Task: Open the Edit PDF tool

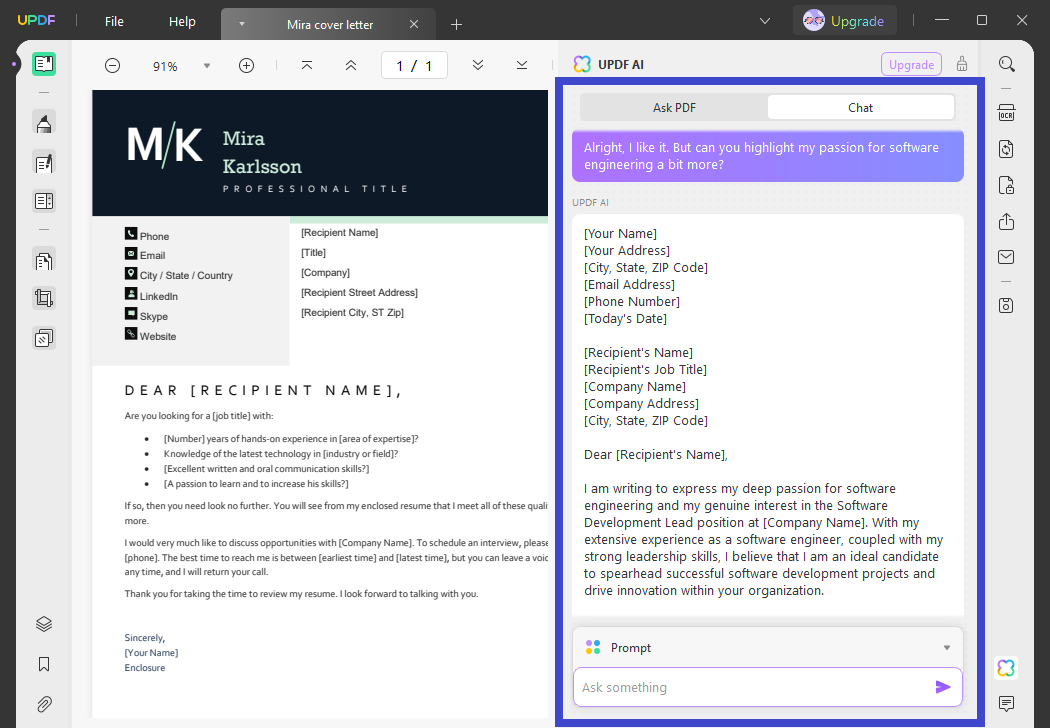Action: (43, 163)
